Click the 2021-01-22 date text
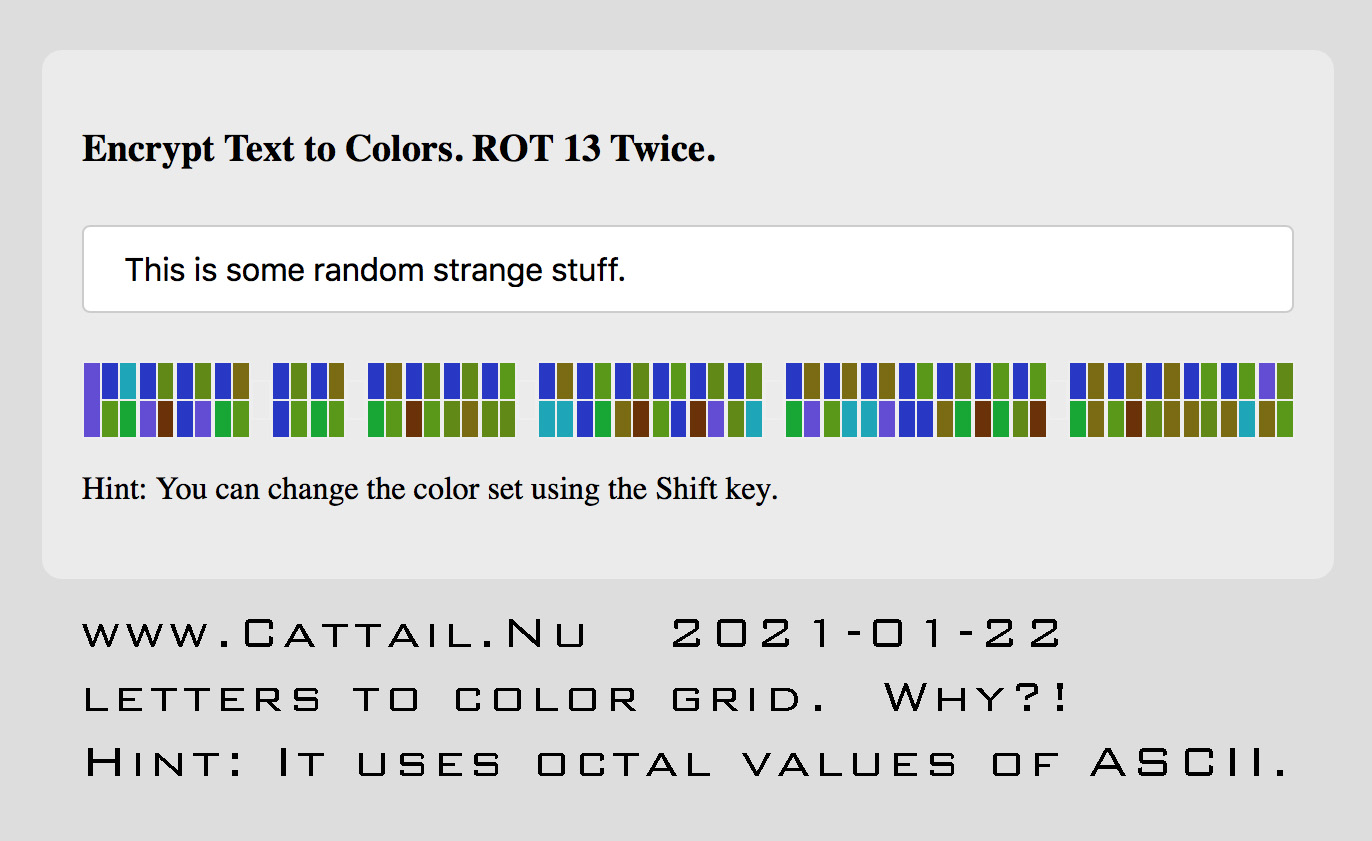The image size is (1372, 841). point(866,634)
